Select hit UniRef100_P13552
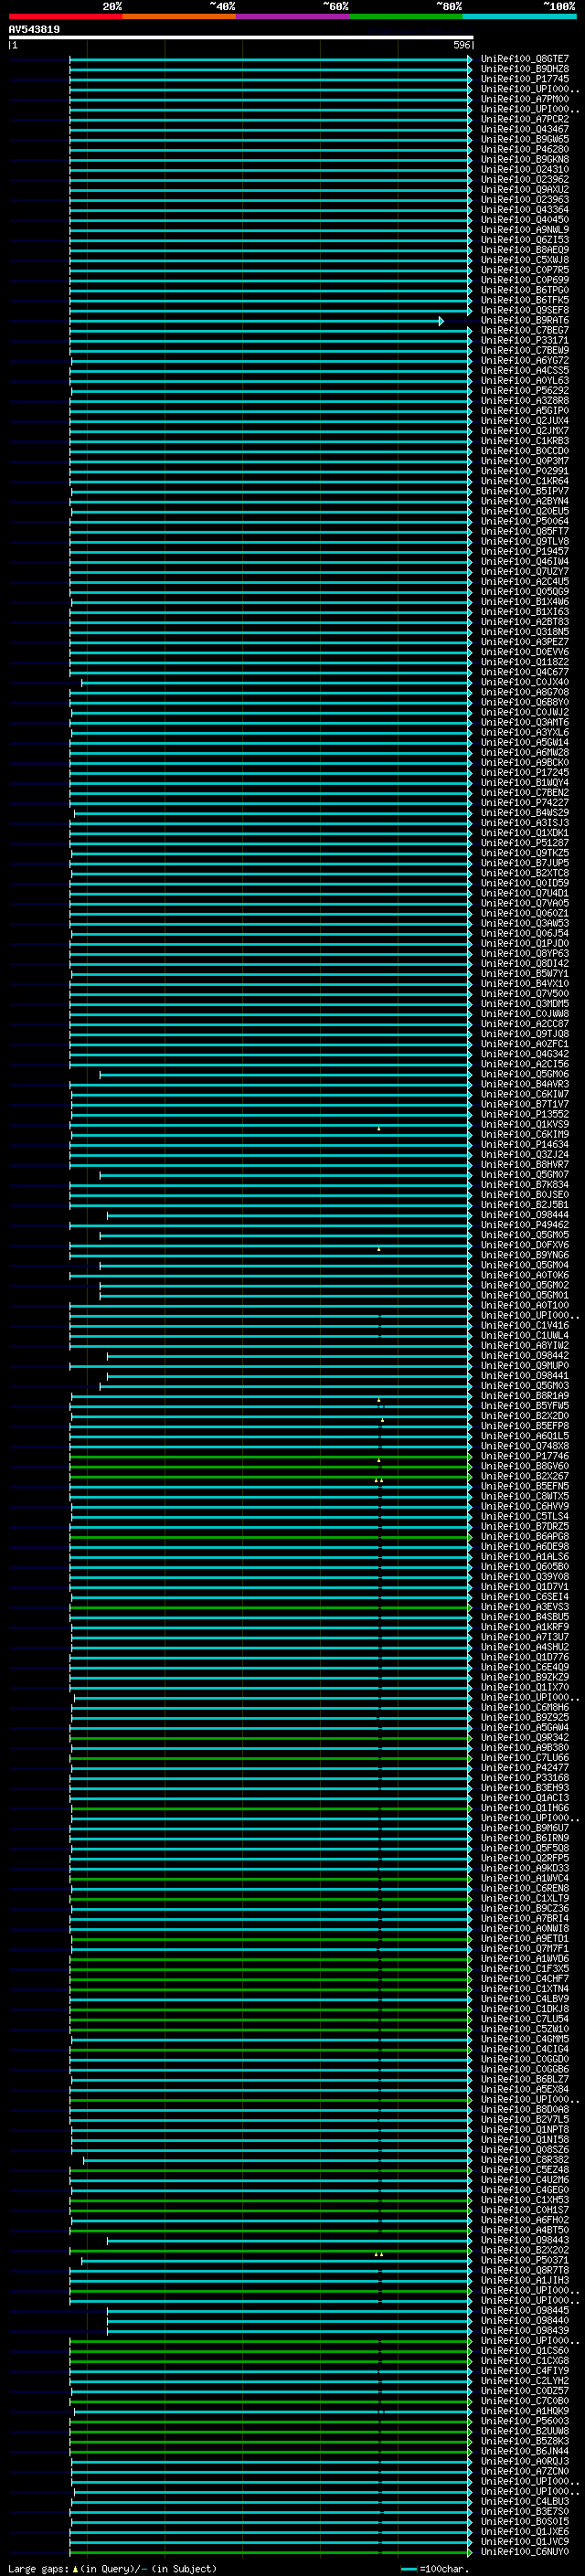This screenshot has height=2576, width=585. [x=525, y=1114]
